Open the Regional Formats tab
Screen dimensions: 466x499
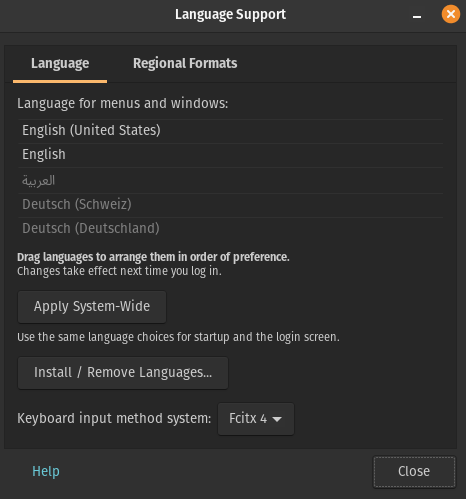click(x=185, y=64)
